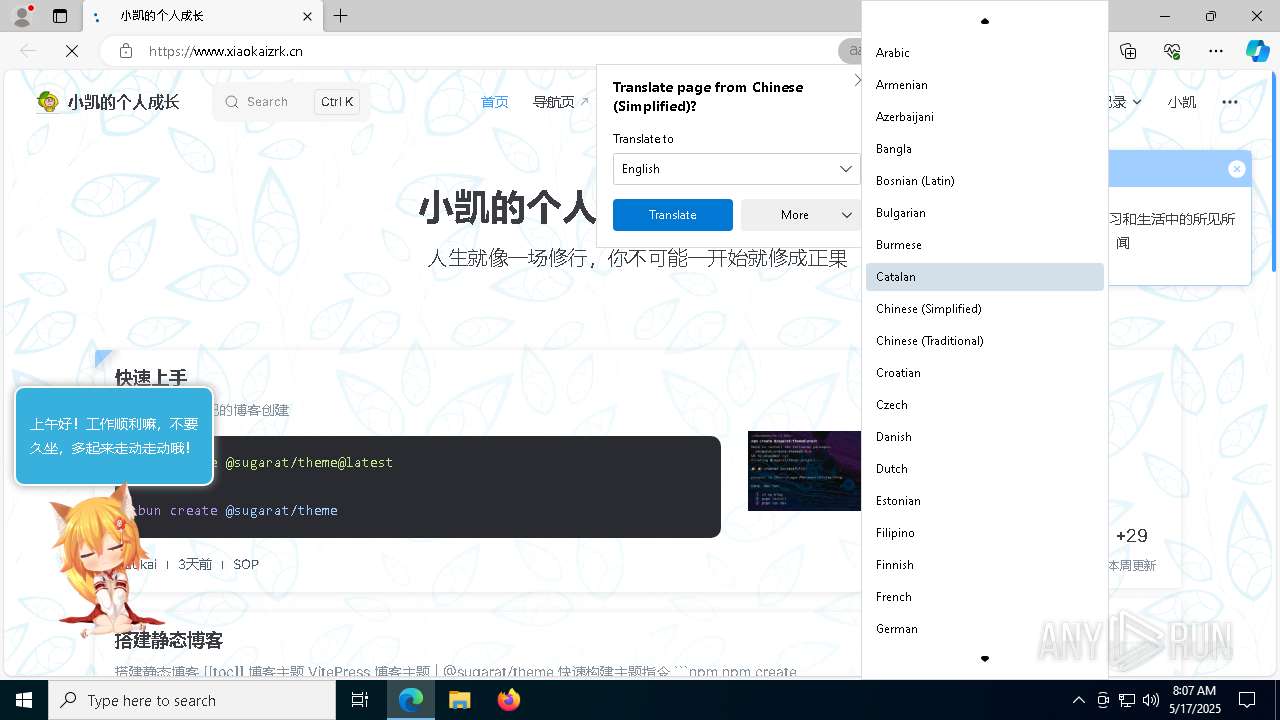The height and width of the screenshot is (720, 1280).
Task: Type here to search taskbar box
Action: pos(192,700)
